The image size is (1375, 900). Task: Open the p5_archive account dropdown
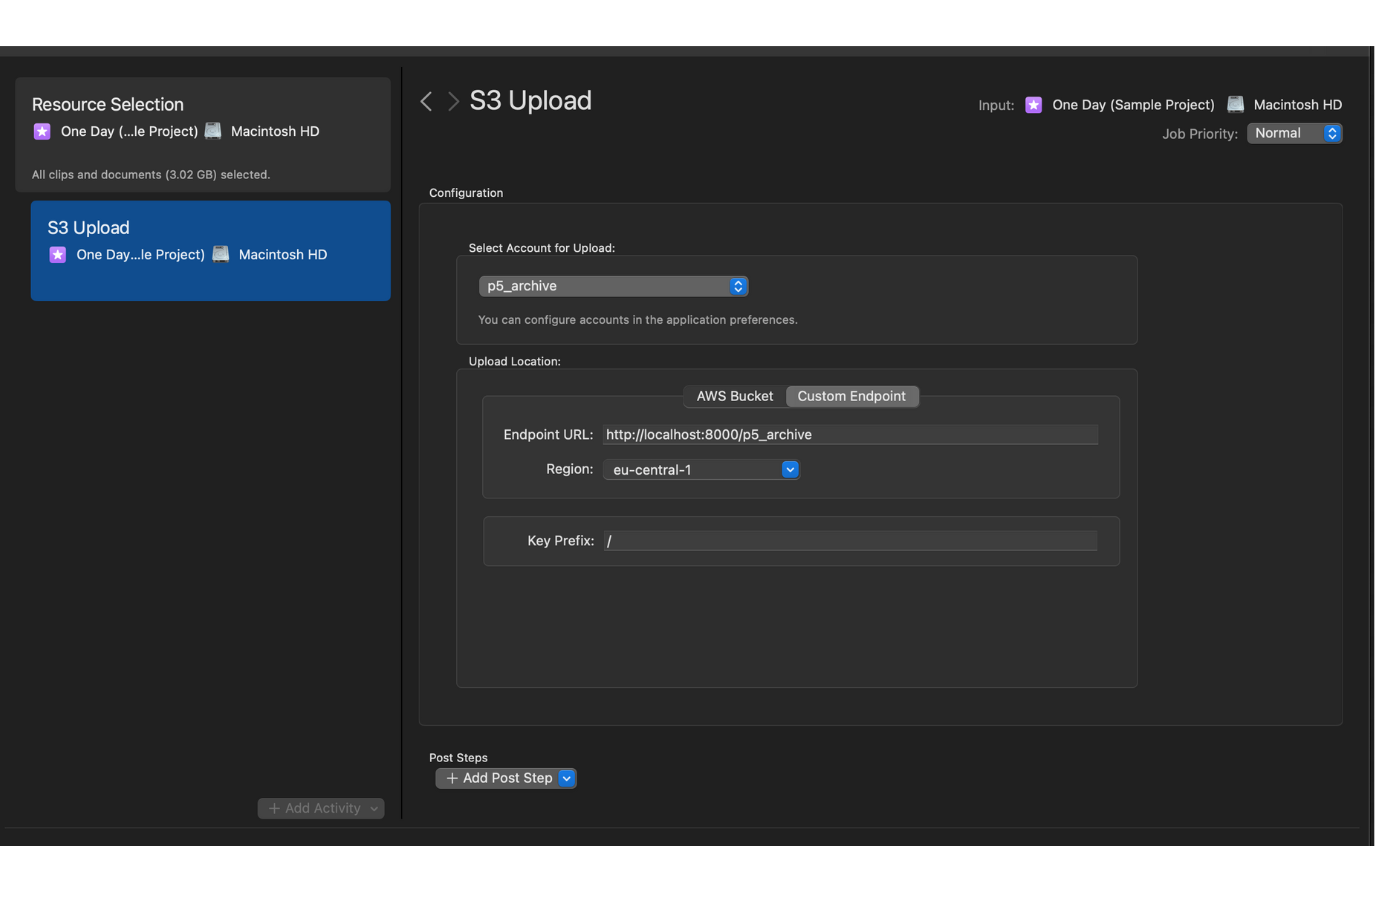tap(613, 286)
